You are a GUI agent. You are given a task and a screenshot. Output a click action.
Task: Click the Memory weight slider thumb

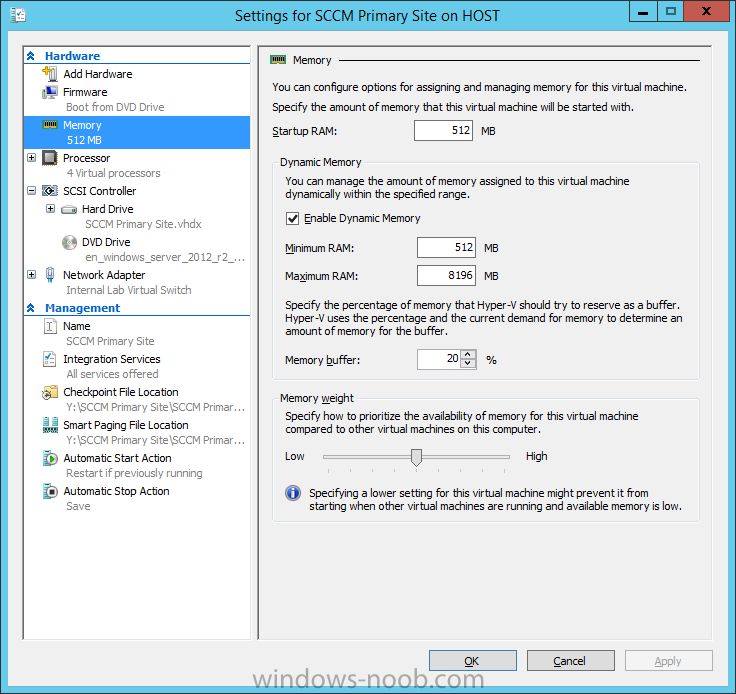416,457
